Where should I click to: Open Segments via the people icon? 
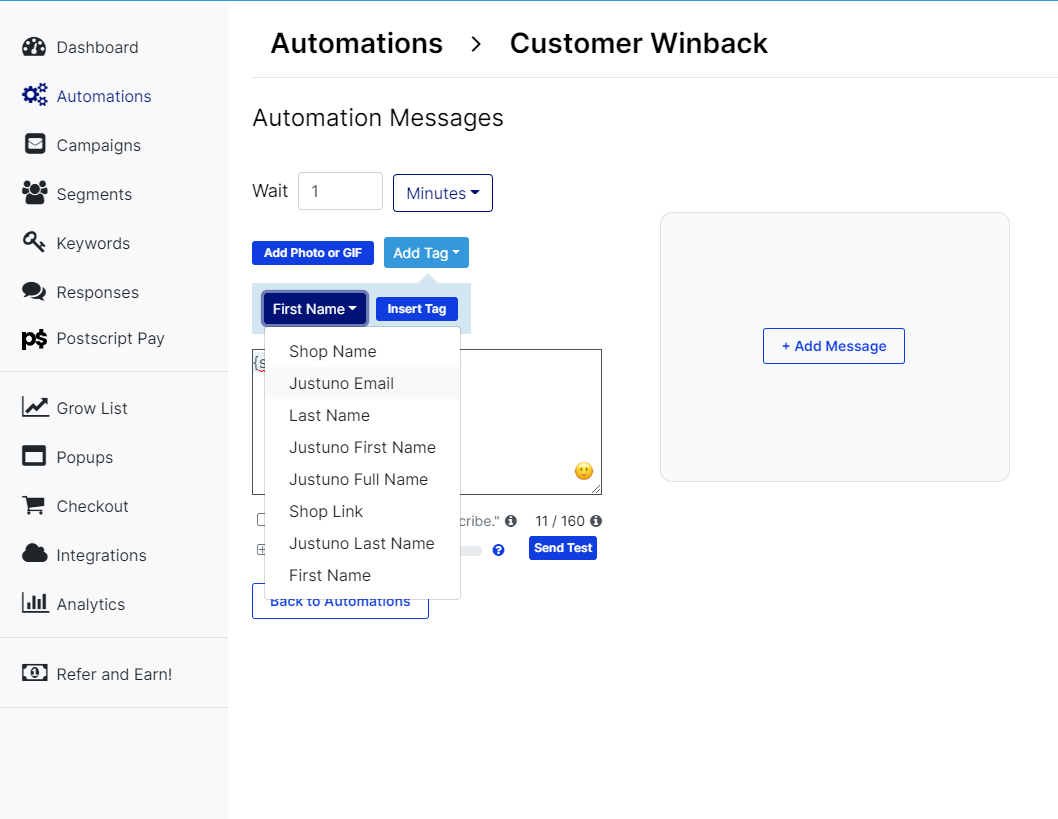pos(35,193)
